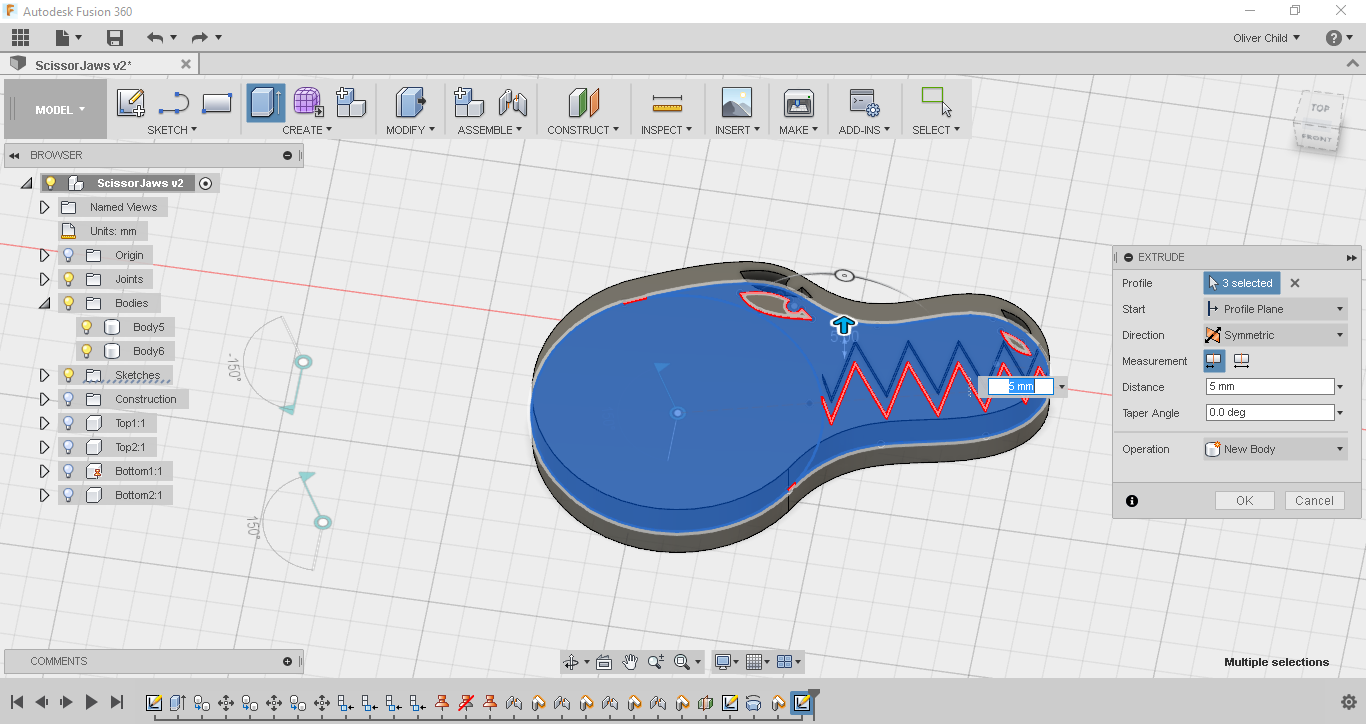Activate the Select tool icon
The width and height of the screenshot is (1366, 724).
(936, 102)
